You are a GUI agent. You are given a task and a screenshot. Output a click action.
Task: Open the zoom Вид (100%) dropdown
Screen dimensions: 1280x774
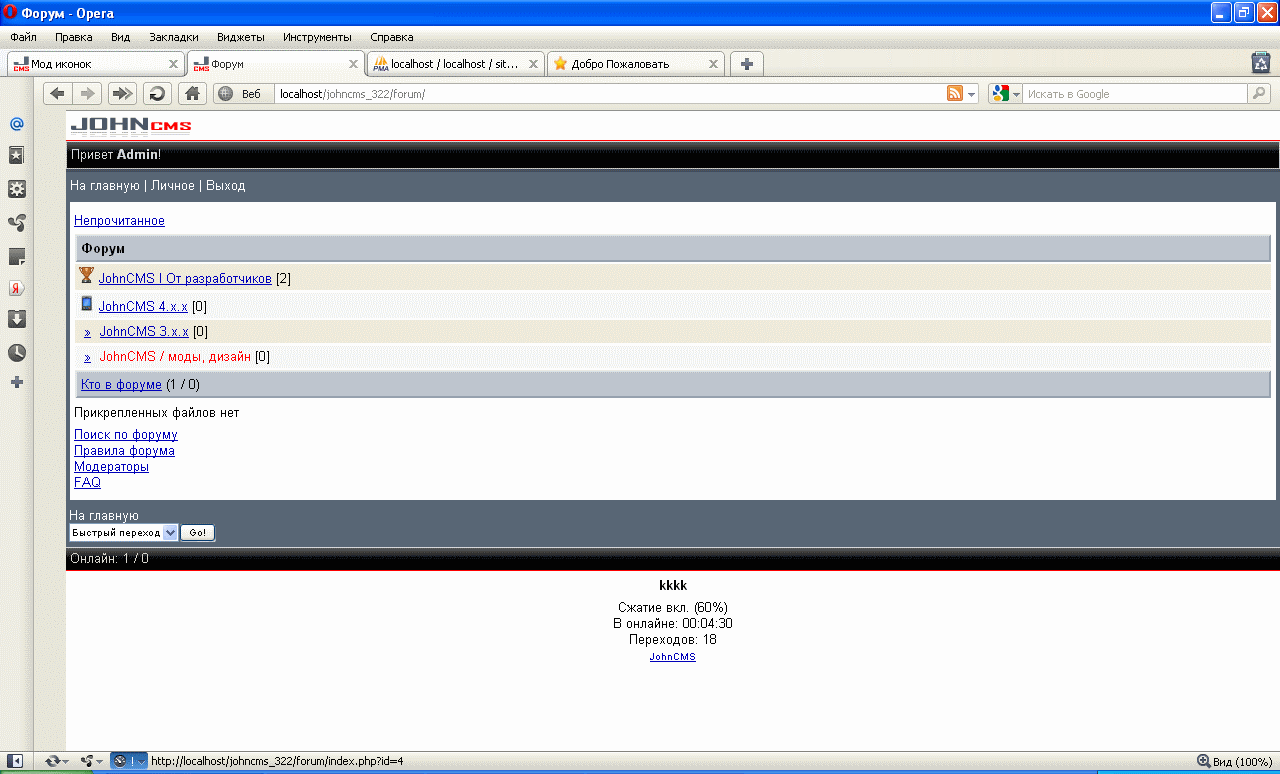click(x=1234, y=761)
